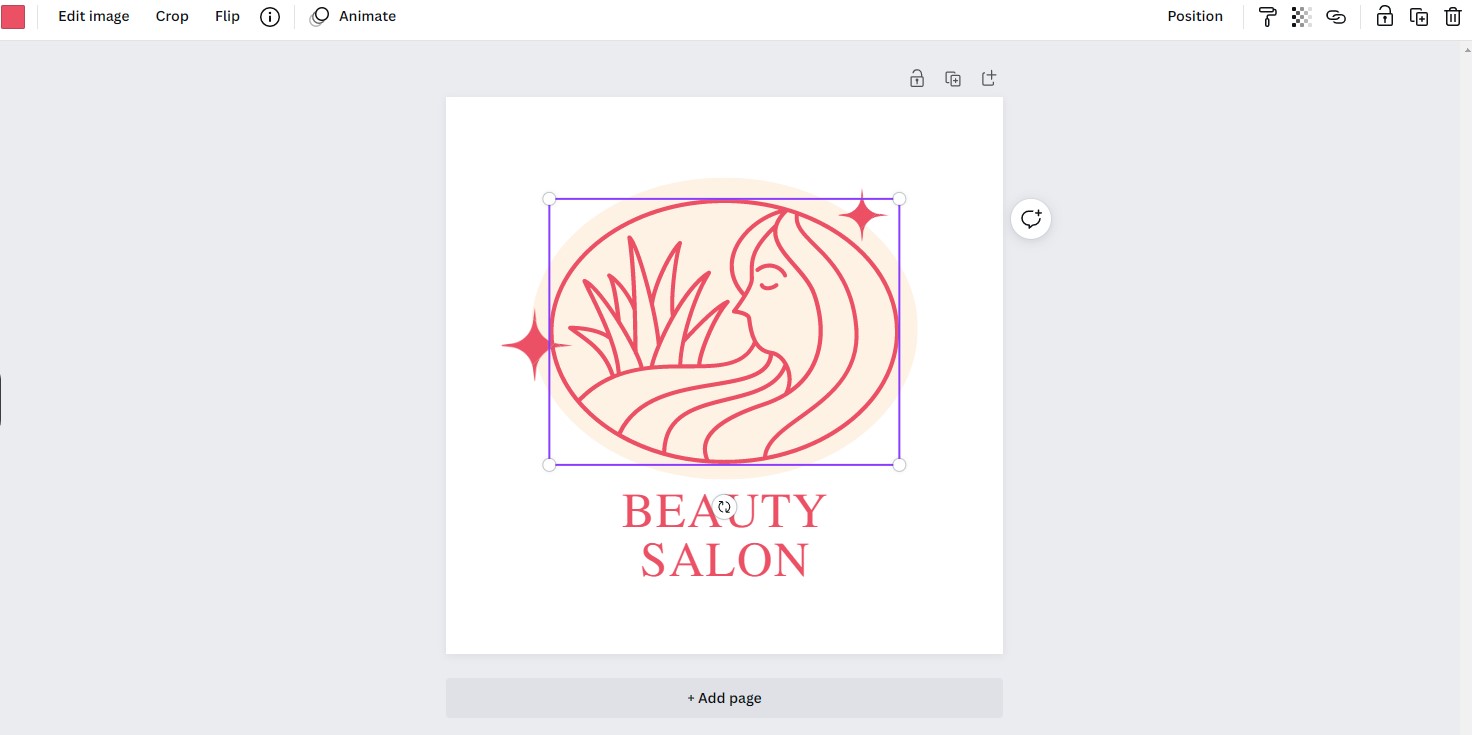Duplicate the selected image
The height and width of the screenshot is (735, 1472).
click(x=1419, y=16)
